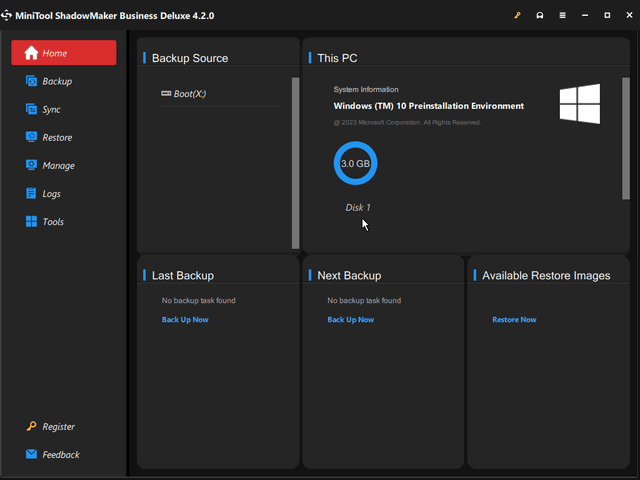Click Back Up Now under Last Backup
The image size is (640, 480).
click(185, 320)
